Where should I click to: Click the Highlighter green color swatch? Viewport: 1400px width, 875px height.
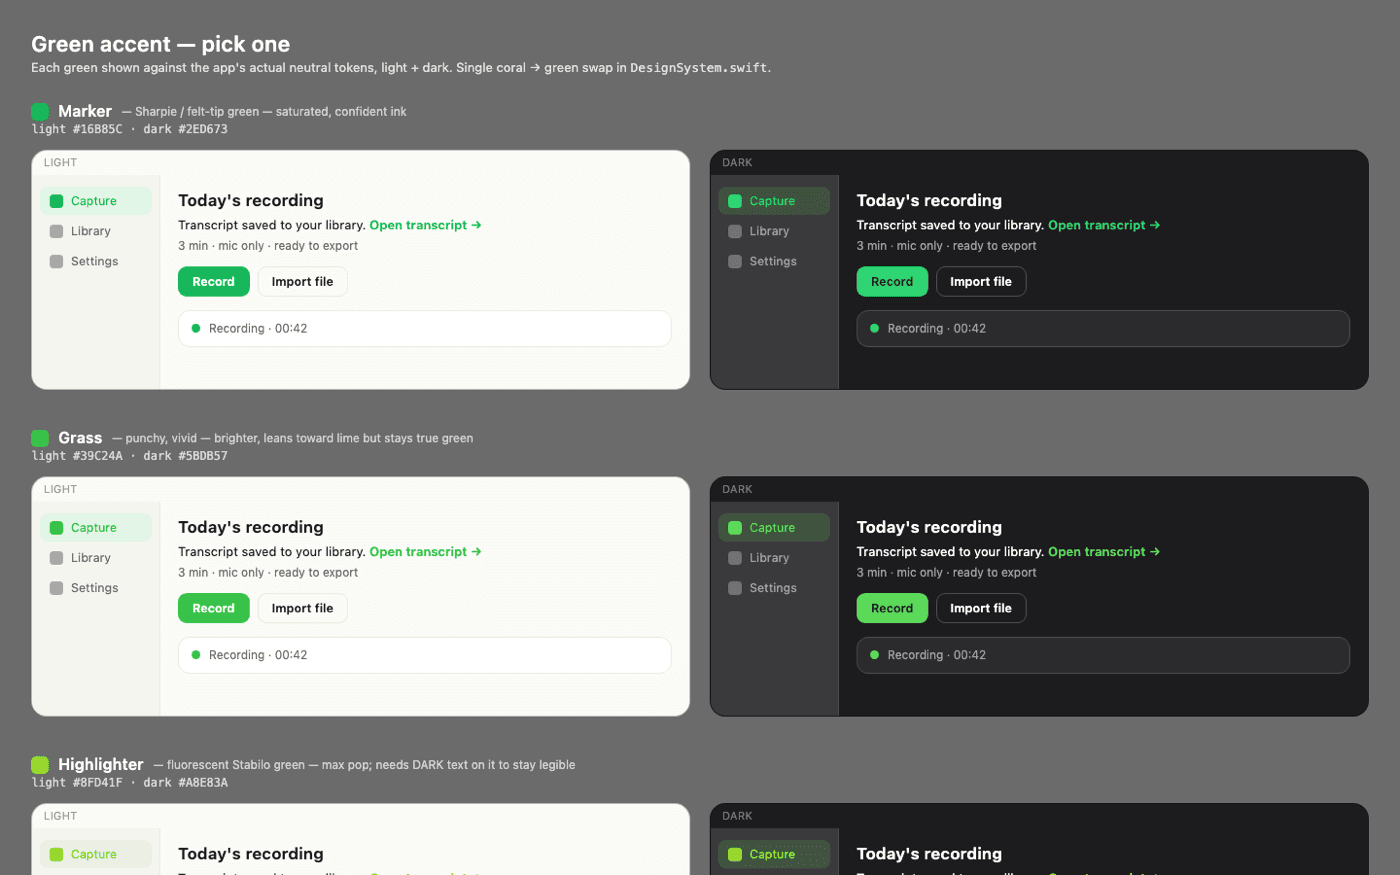pyautogui.click(x=40, y=765)
